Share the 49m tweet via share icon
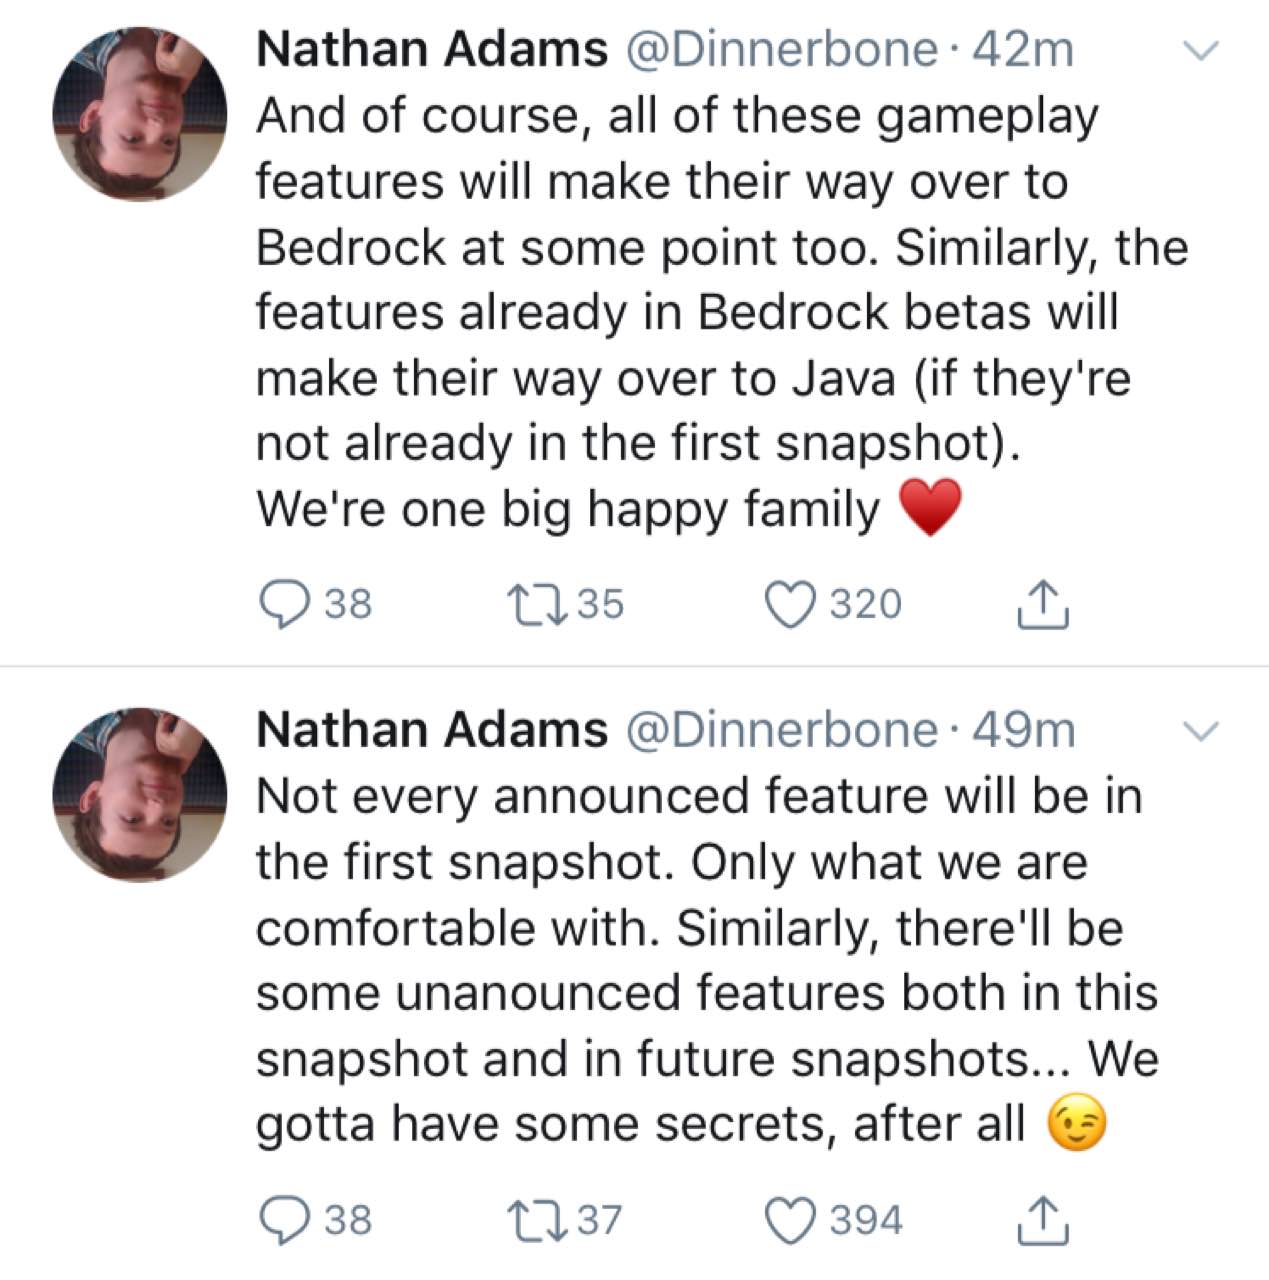Viewport: 1269px width, 1280px height. (1044, 1220)
